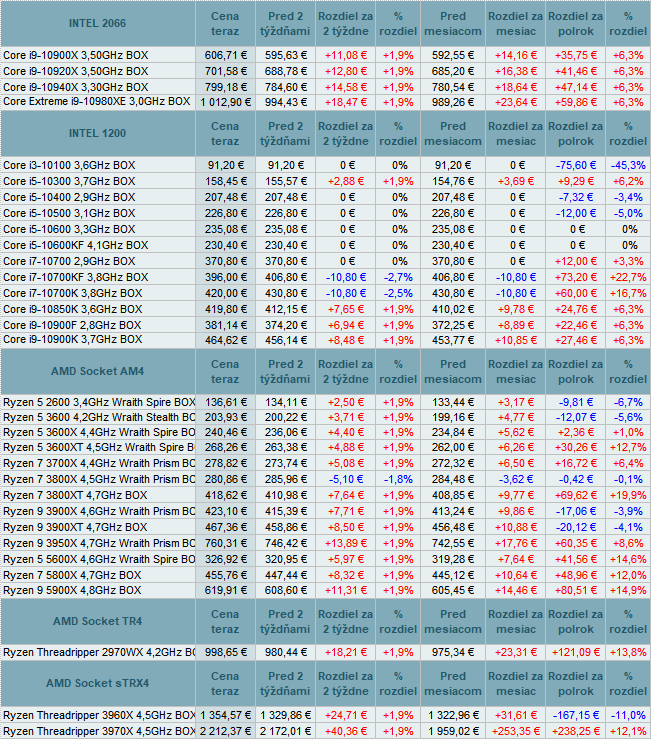Click the 998,65 € current price
The width and height of the screenshot is (651, 739).
point(226,653)
